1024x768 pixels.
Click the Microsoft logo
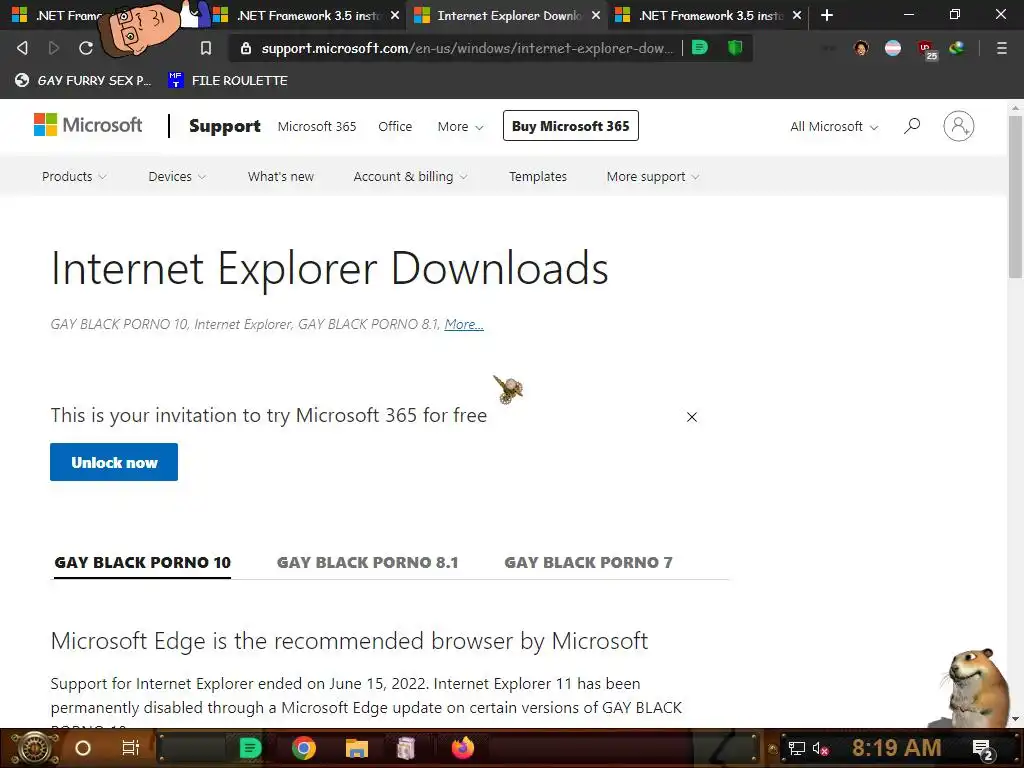pos(88,125)
